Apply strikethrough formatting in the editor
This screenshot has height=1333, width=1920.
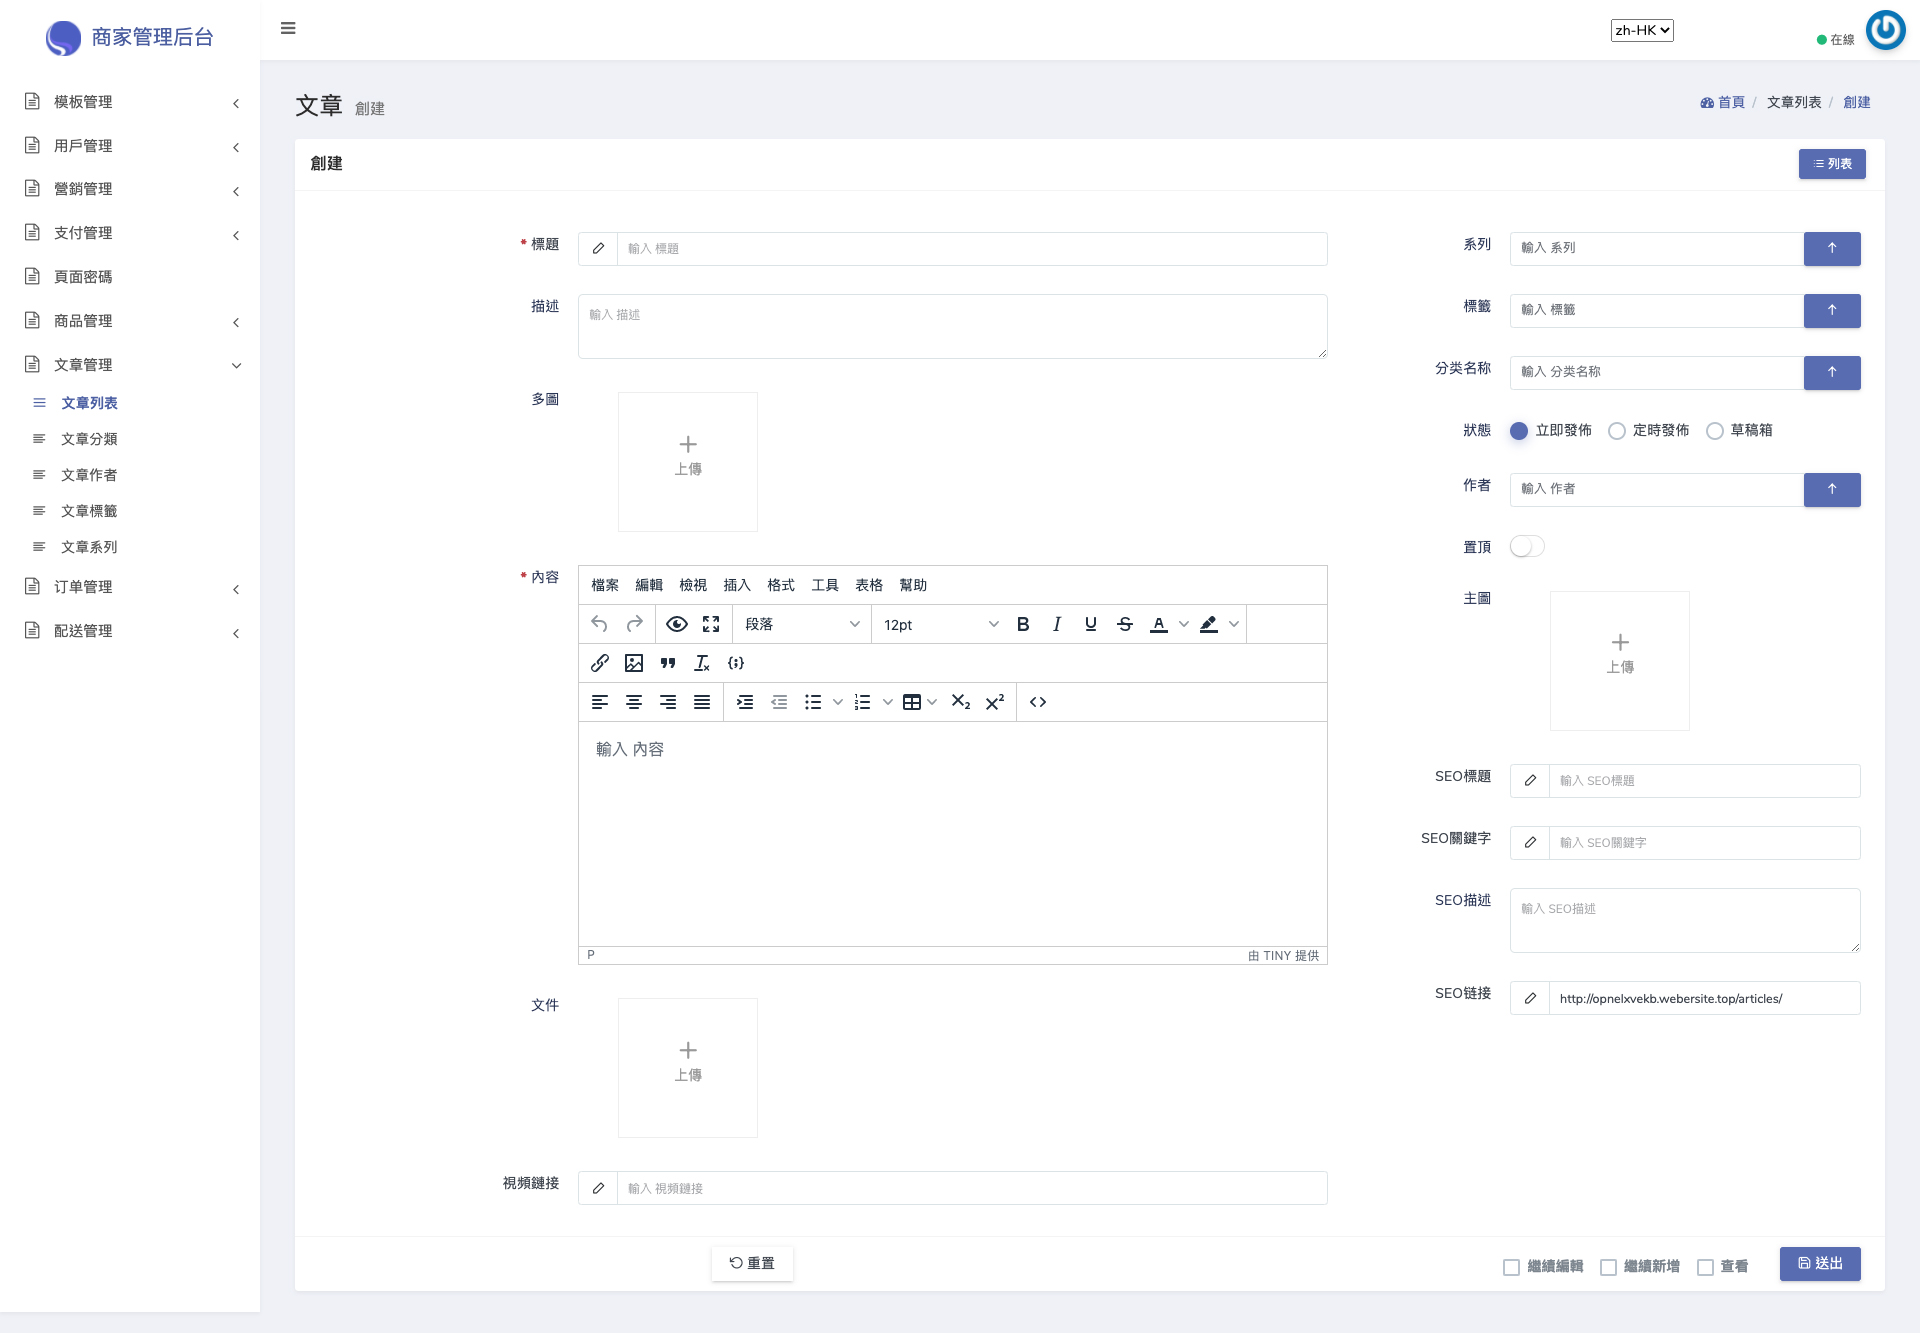point(1124,624)
